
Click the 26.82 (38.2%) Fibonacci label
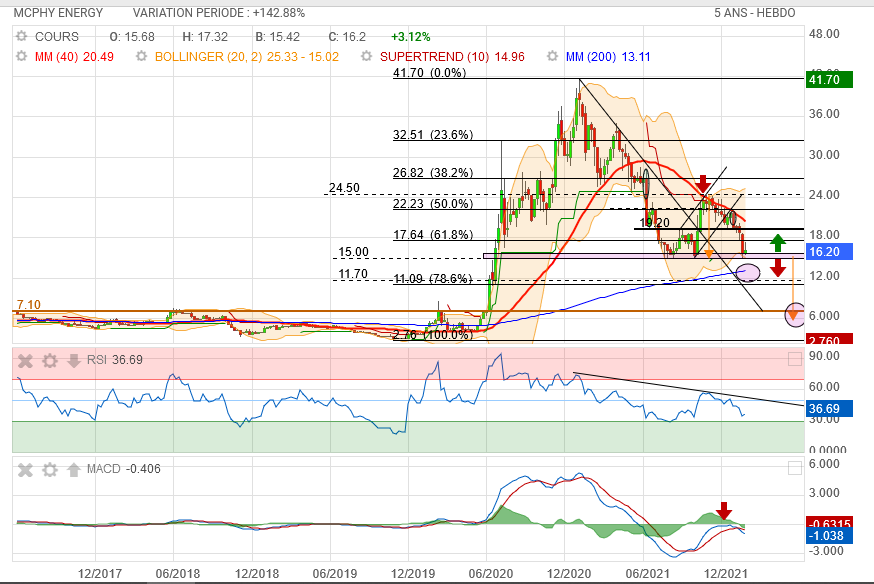pos(433,173)
